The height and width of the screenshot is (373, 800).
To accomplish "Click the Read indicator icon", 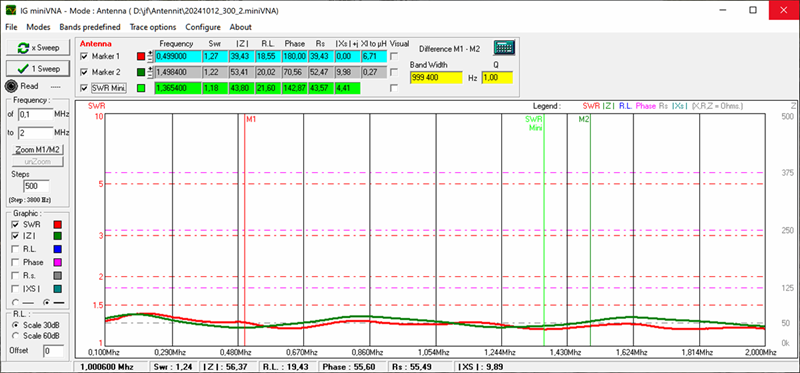I will 12,86.
